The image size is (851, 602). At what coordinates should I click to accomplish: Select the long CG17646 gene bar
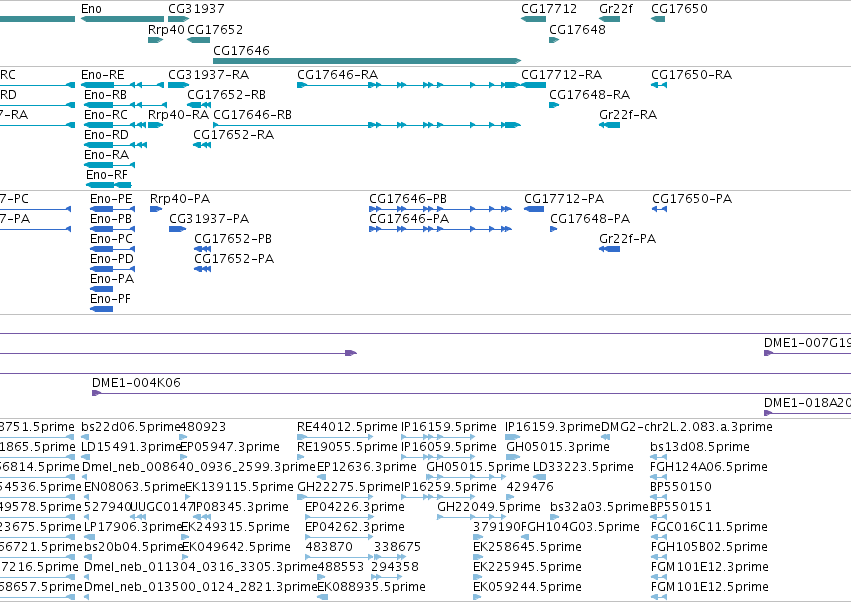coord(367,61)
